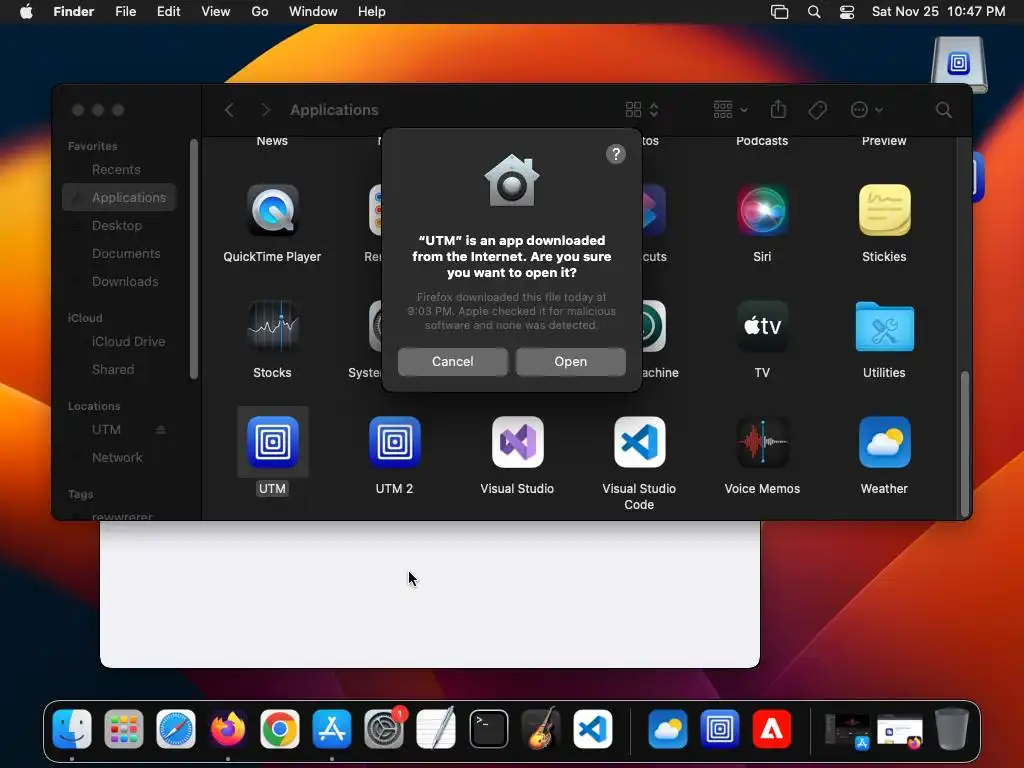
Task: Open Control Center in menu bar
Action: point(847,12)
